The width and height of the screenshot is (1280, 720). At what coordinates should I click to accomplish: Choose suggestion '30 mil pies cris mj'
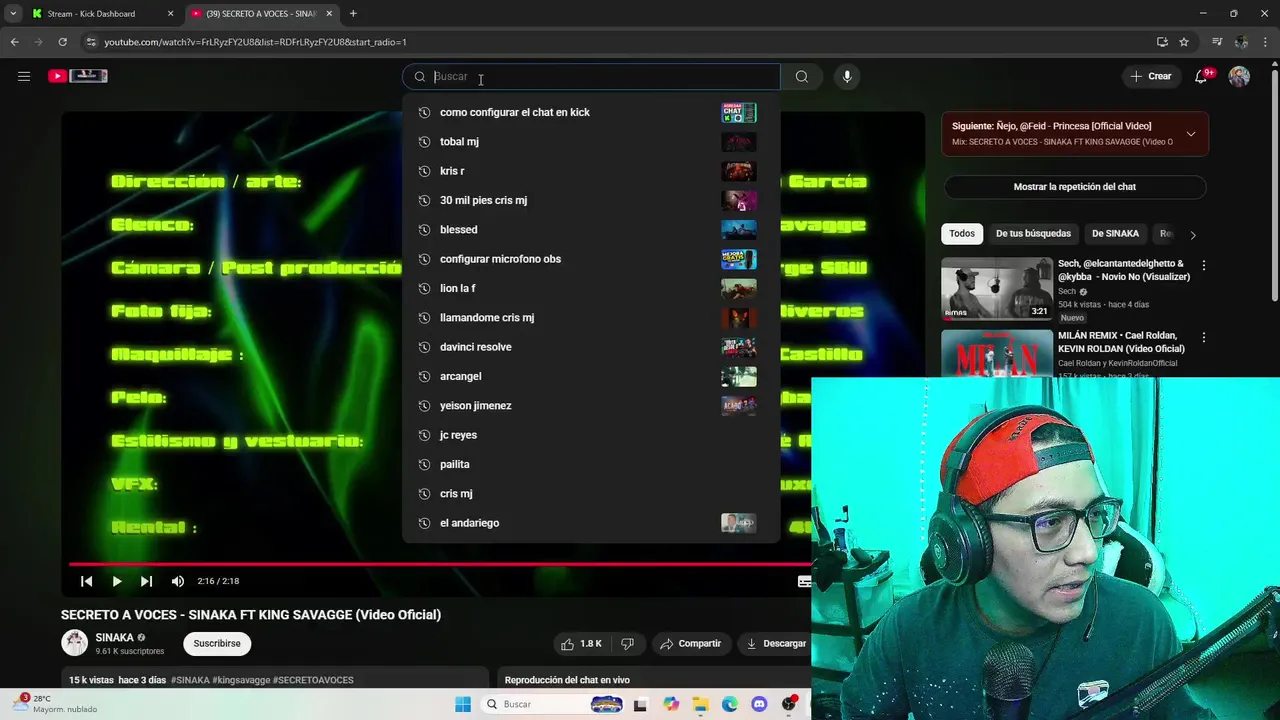(x=591, y=200)
